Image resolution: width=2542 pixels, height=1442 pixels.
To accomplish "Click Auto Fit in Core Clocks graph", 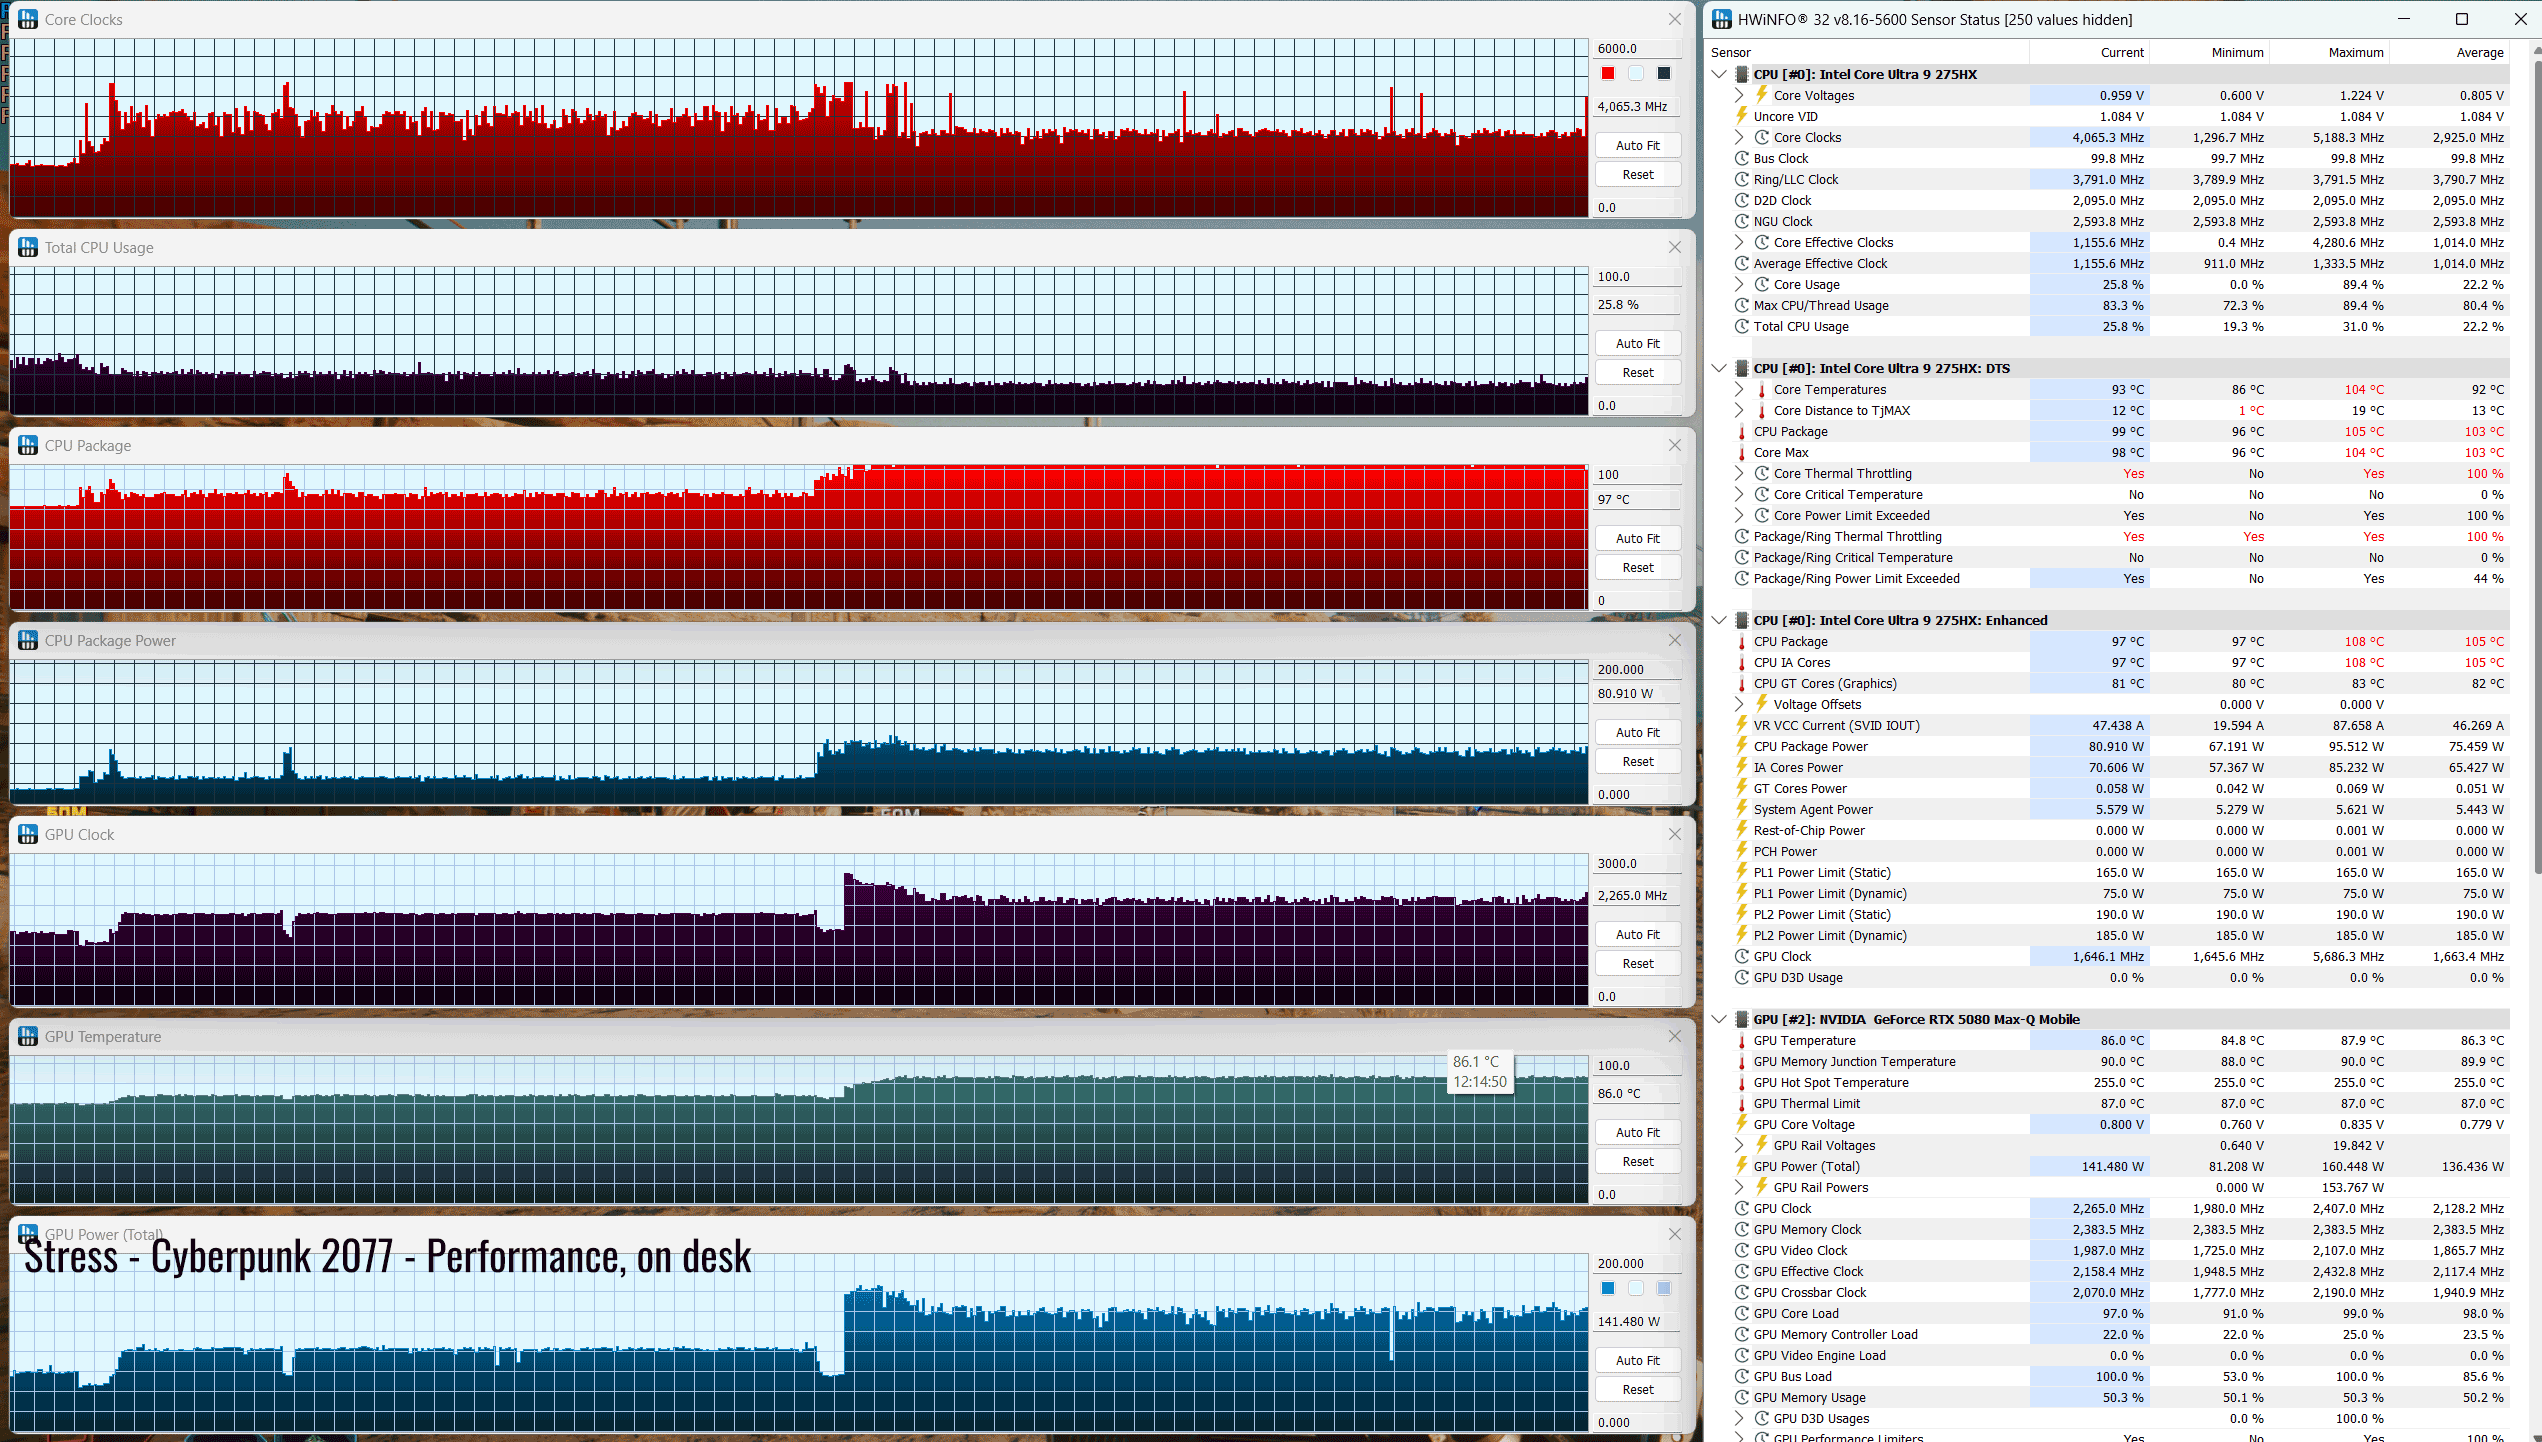I will tap(1637, 145).
